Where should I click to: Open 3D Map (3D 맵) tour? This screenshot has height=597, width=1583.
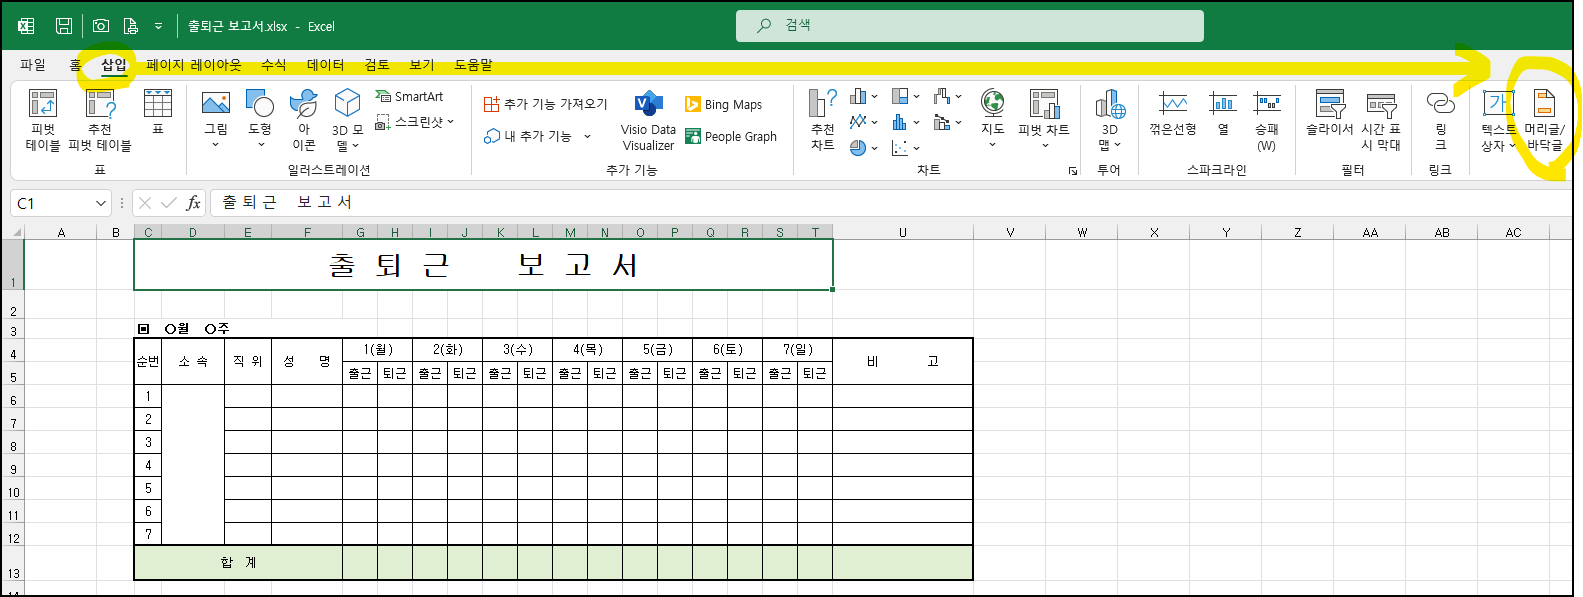1109,120
